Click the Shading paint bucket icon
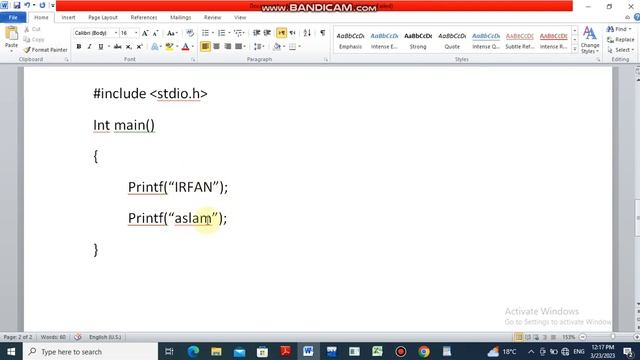This screenshot has height=360, width=640. click(x=277, y=47)
